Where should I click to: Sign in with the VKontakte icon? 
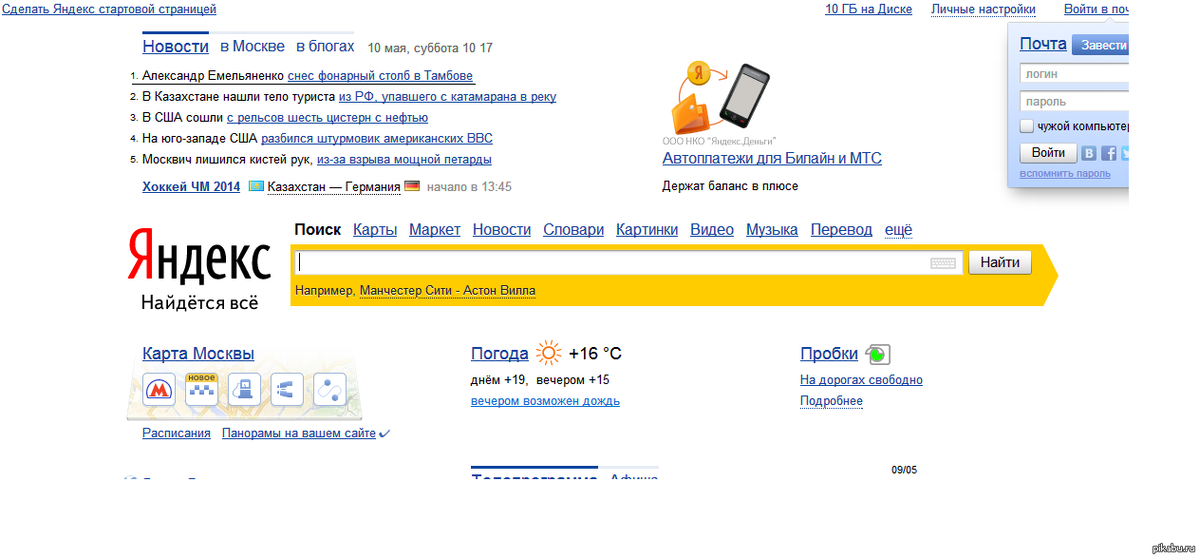pyautogui.click(x=1089, y=153)
